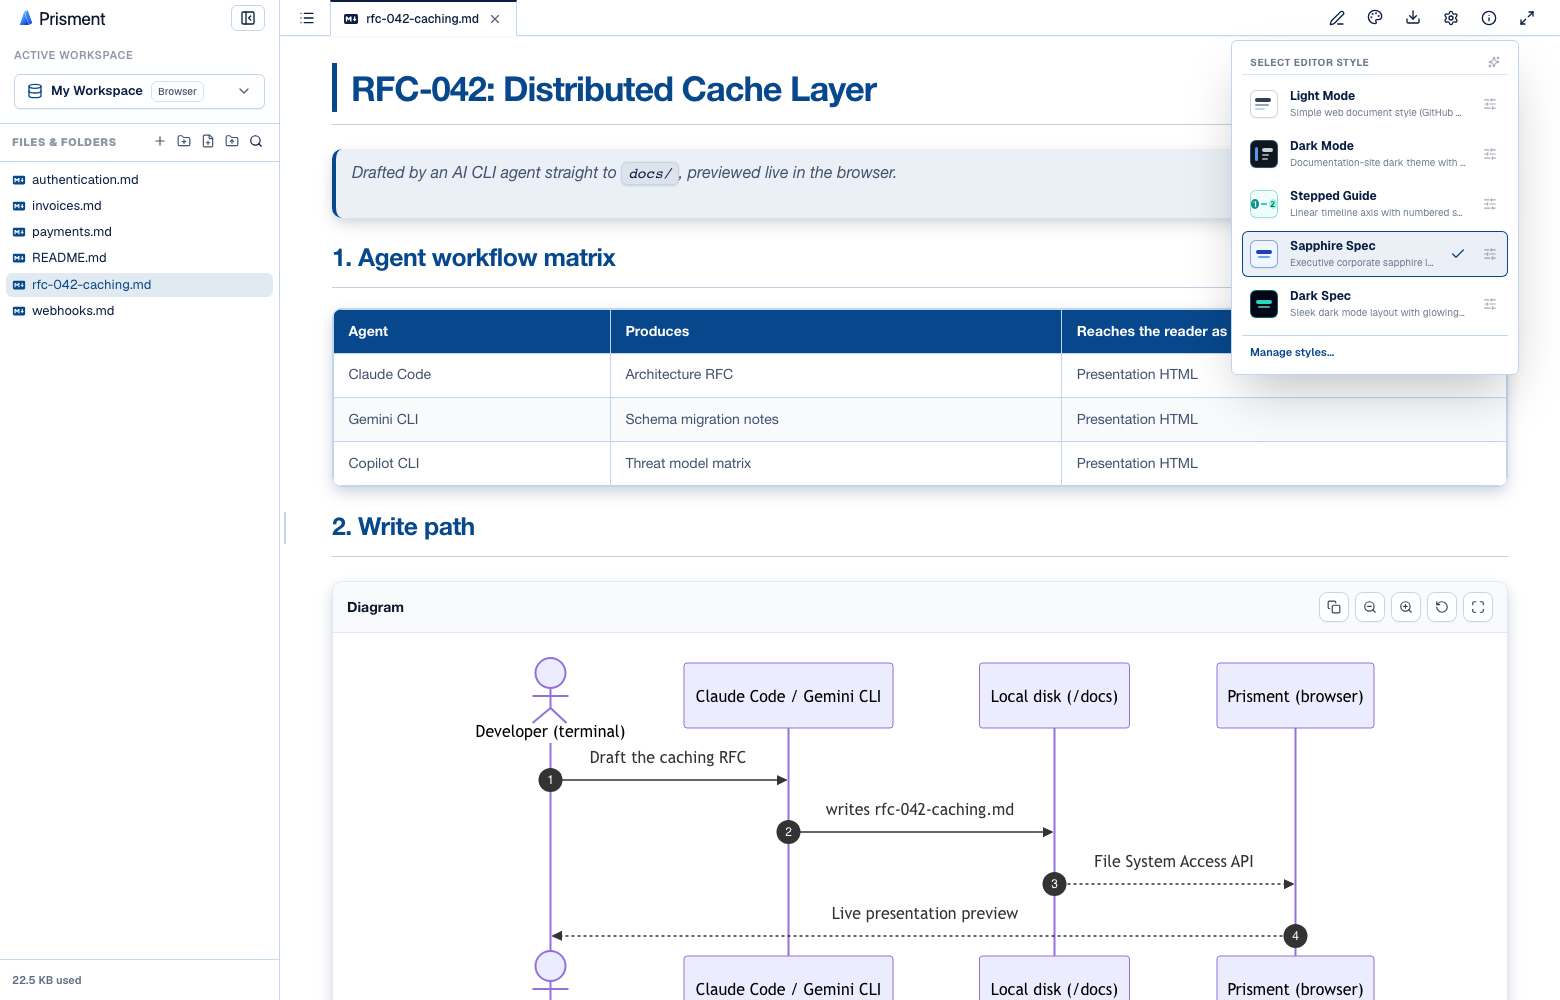1560x1000 pixels.
Task: Click the RFC-042: Distributed Cache Layer title
Action: 614,90
